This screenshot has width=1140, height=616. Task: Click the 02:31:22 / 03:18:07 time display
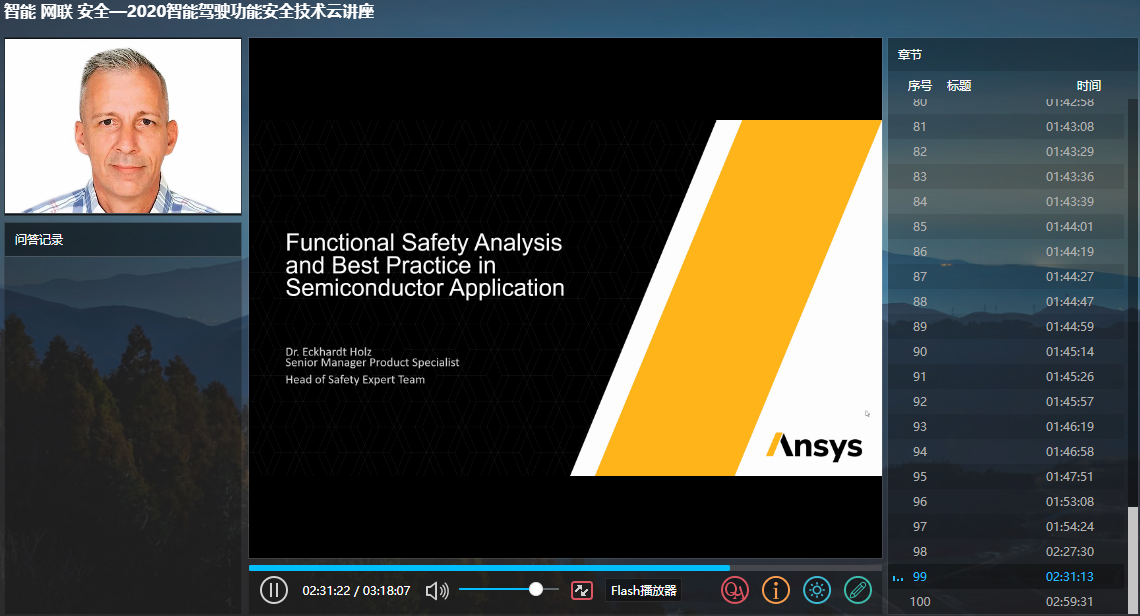356,591
